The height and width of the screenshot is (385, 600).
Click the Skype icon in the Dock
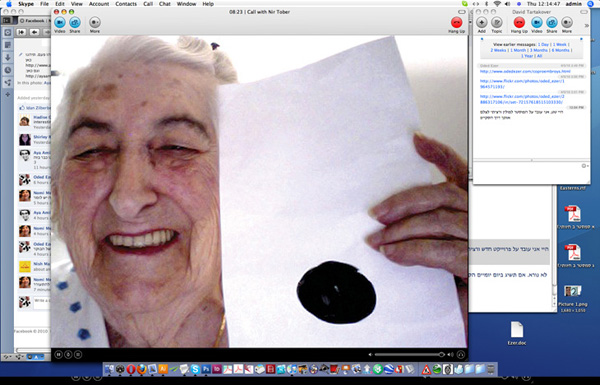click(x=195, y=369)
